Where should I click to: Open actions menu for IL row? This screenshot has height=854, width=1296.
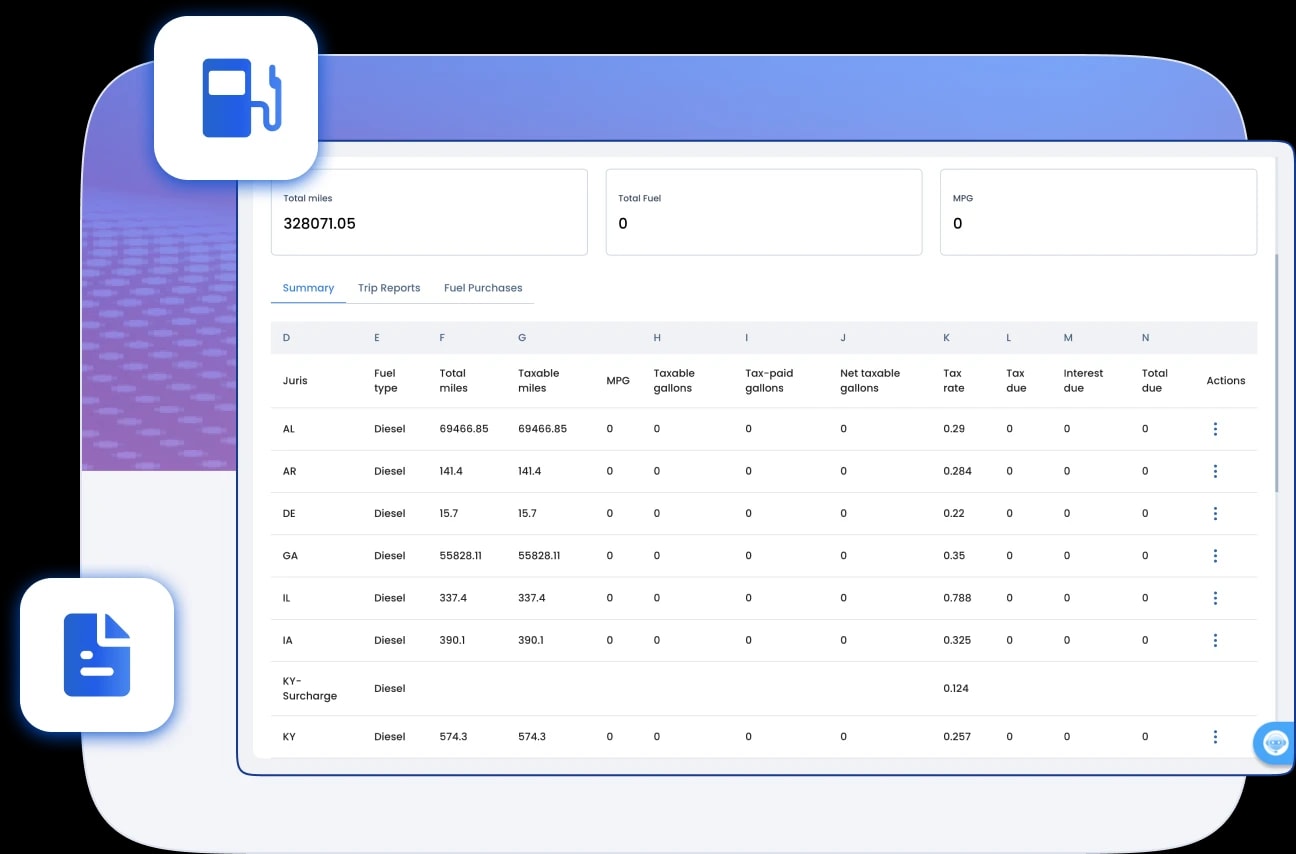point(1215,598)
